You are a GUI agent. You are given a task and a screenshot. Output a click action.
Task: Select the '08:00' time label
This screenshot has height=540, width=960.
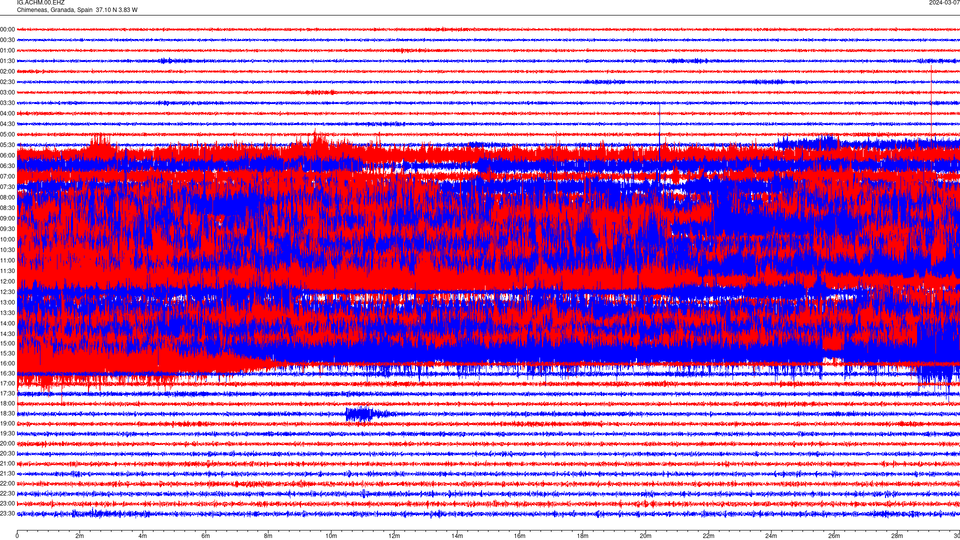[8, 197]
